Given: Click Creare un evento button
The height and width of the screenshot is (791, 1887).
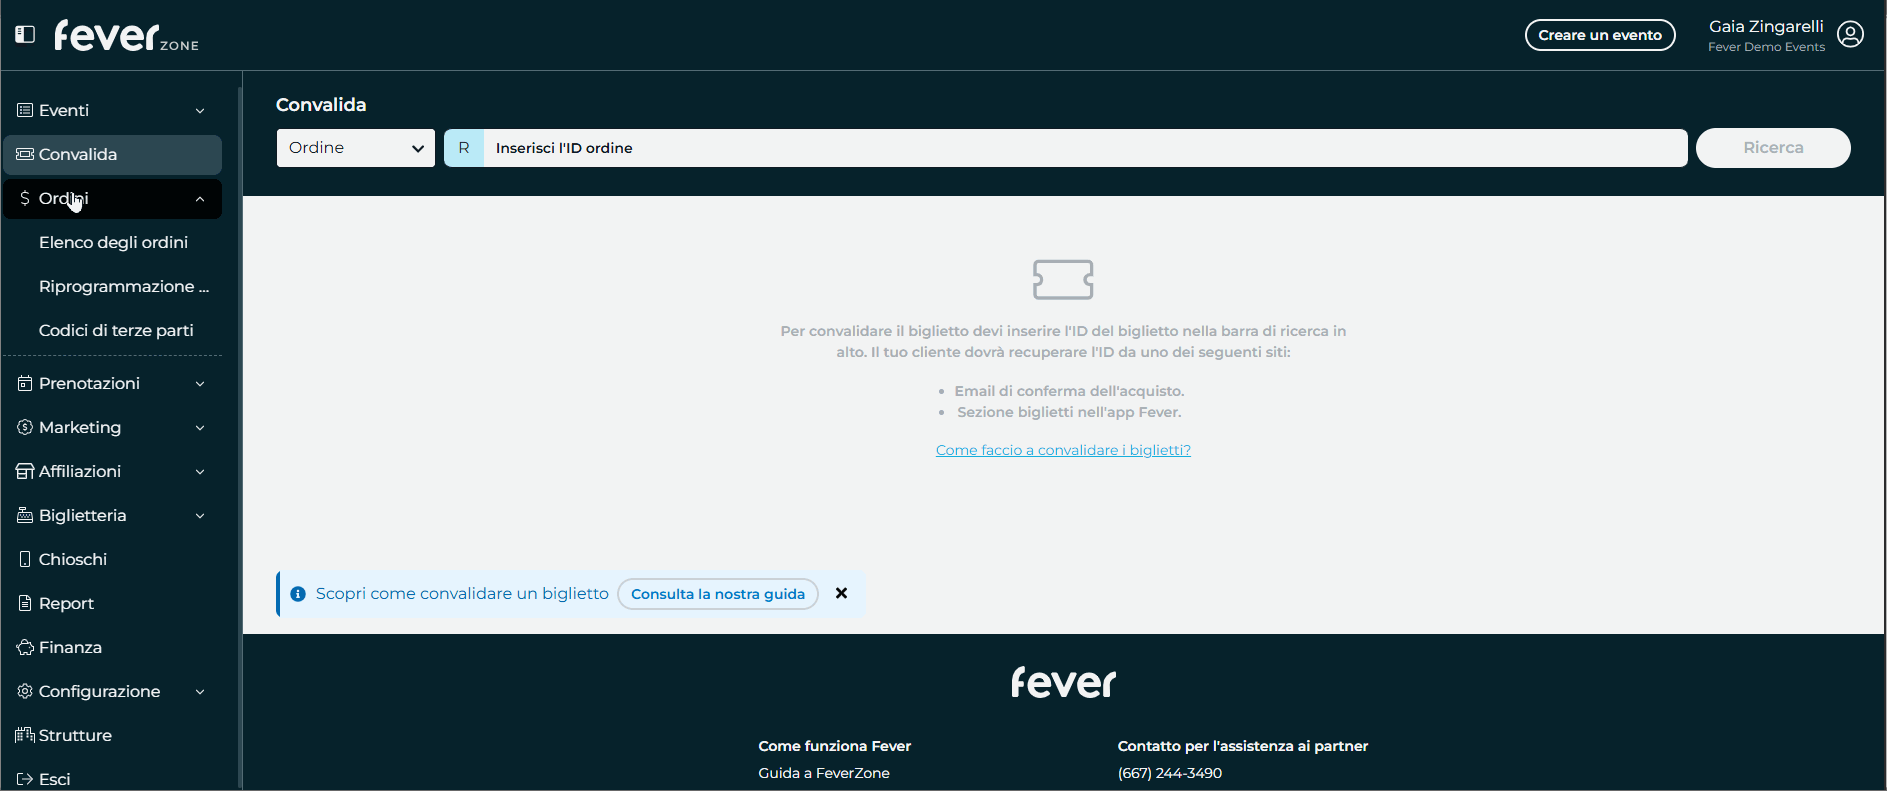Looking at the screenshot, I should pyautogui.click(x=1600, y=35).
